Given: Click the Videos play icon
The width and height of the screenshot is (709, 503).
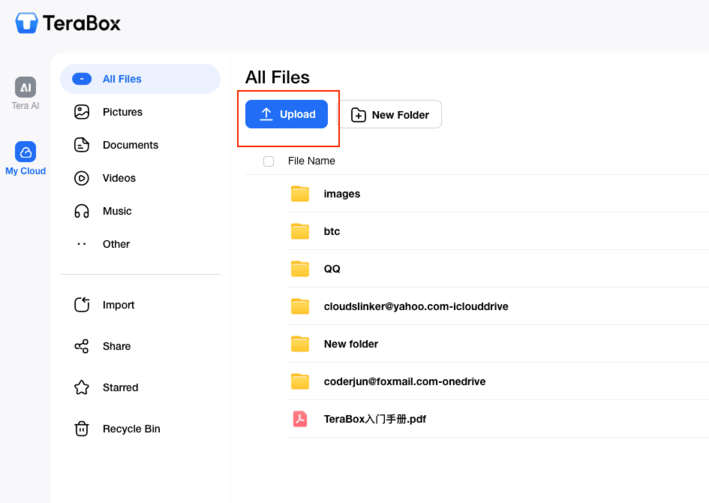Looking at the screenshot, I should pos(82,178).
